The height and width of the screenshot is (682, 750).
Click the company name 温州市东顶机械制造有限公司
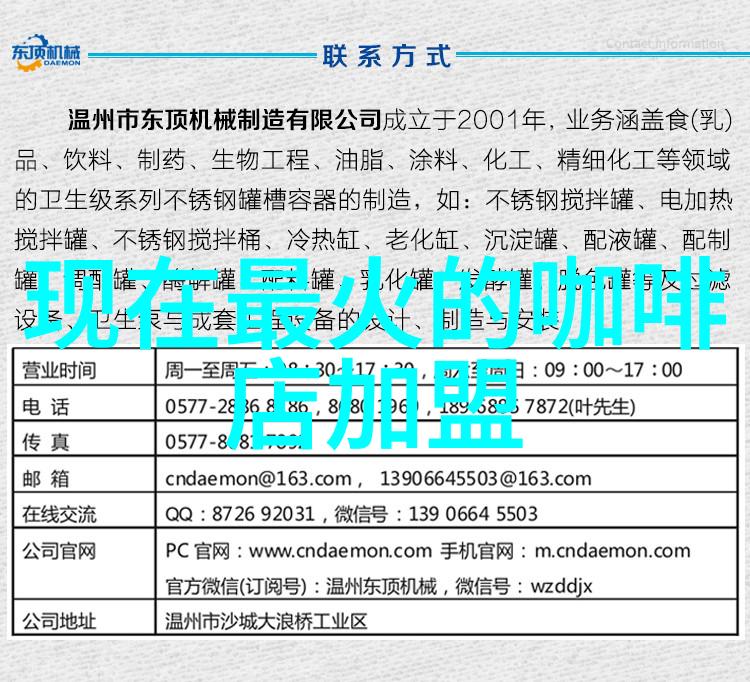click(x=224, y=120)
